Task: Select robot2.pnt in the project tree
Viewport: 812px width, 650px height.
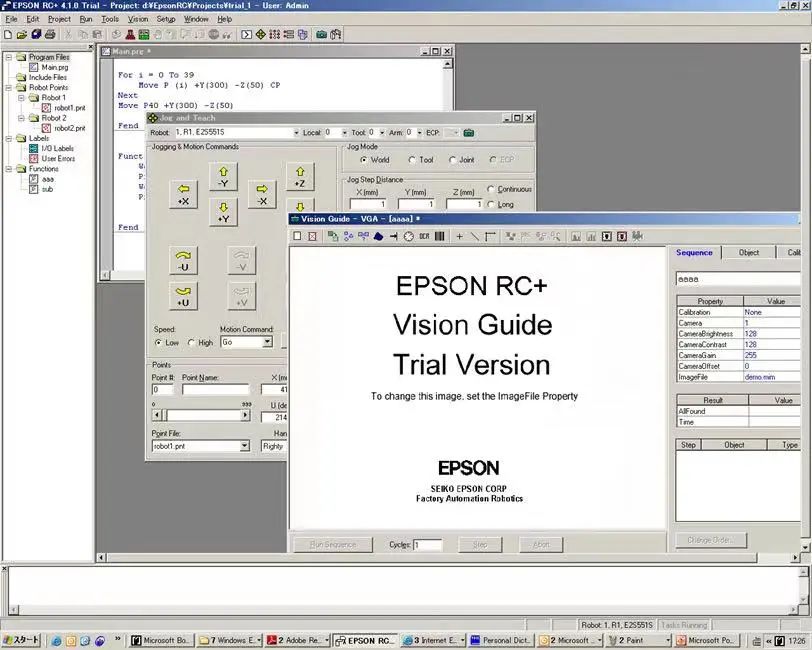Action: 69,128
